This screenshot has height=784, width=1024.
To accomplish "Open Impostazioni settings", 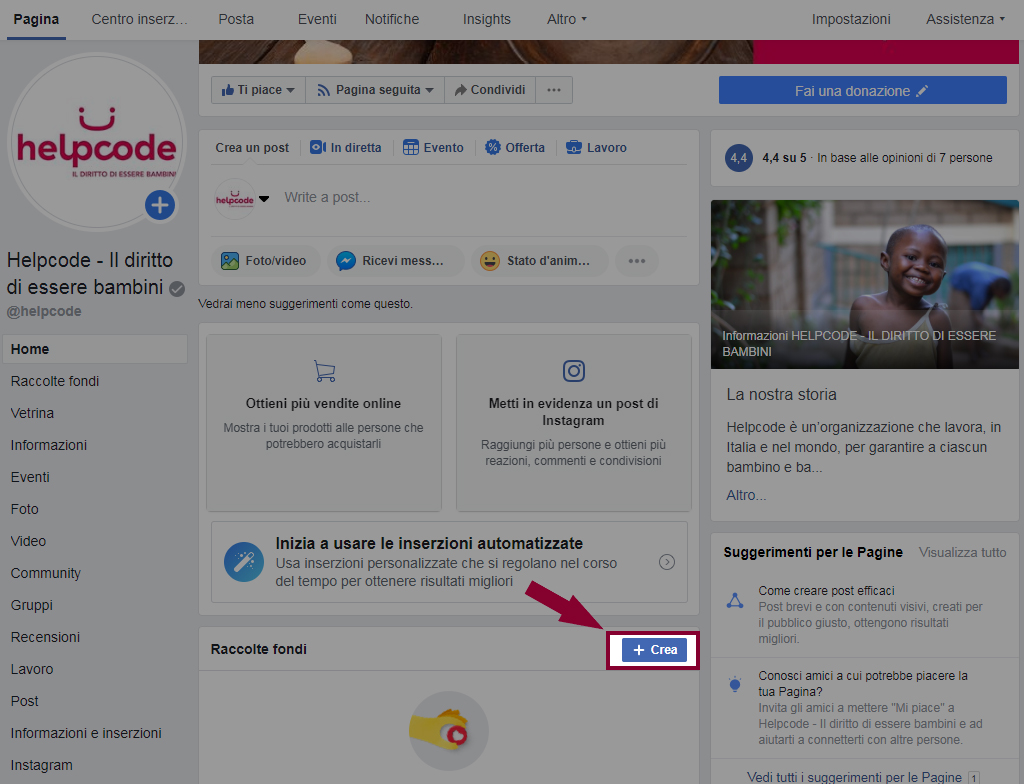I will tap(851, 20).
